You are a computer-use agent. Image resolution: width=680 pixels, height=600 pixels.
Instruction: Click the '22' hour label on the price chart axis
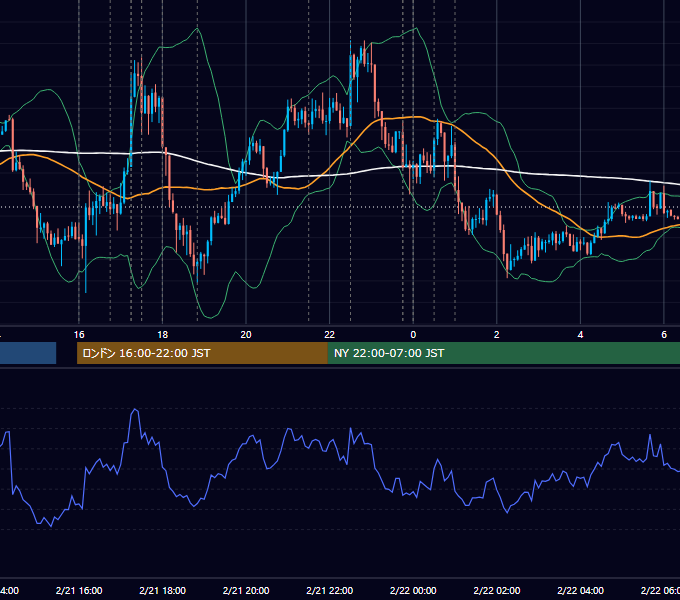pos(330,335)
